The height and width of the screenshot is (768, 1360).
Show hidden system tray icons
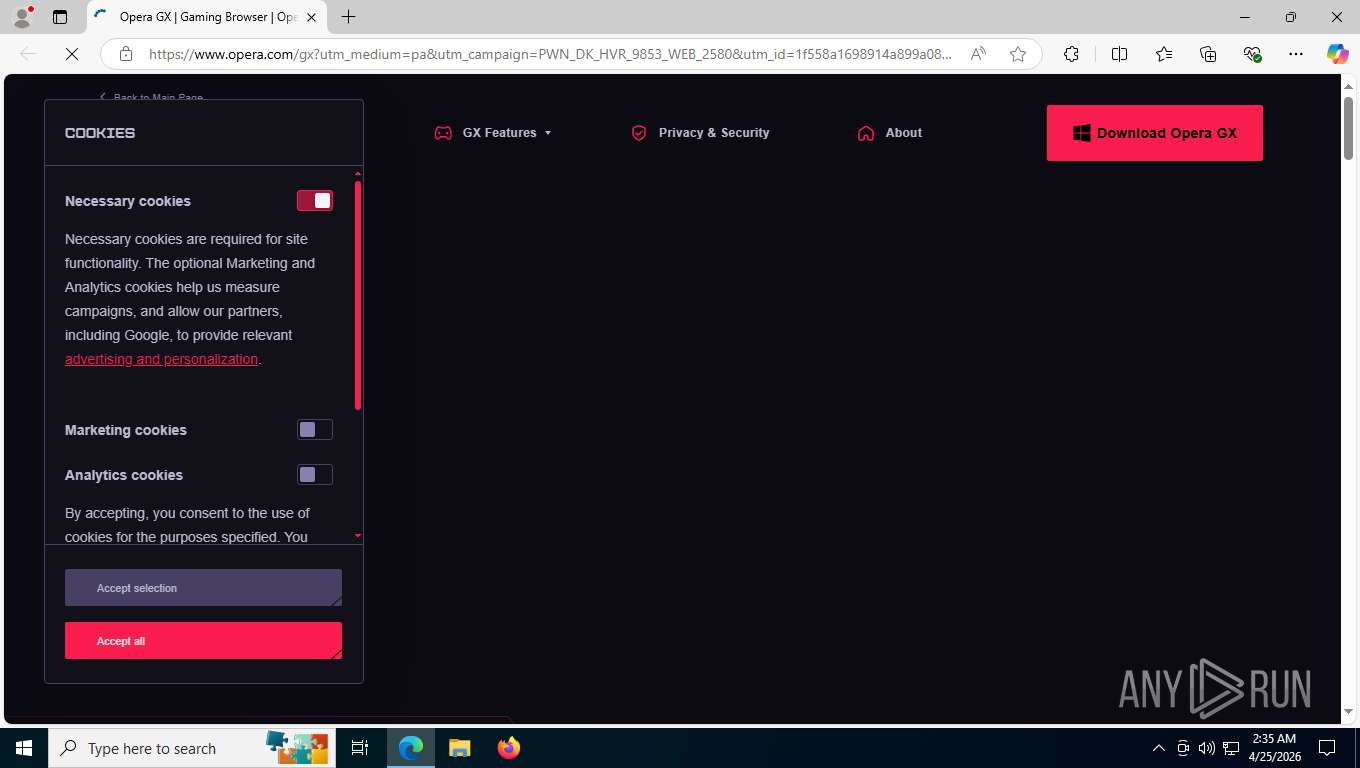1159,748
